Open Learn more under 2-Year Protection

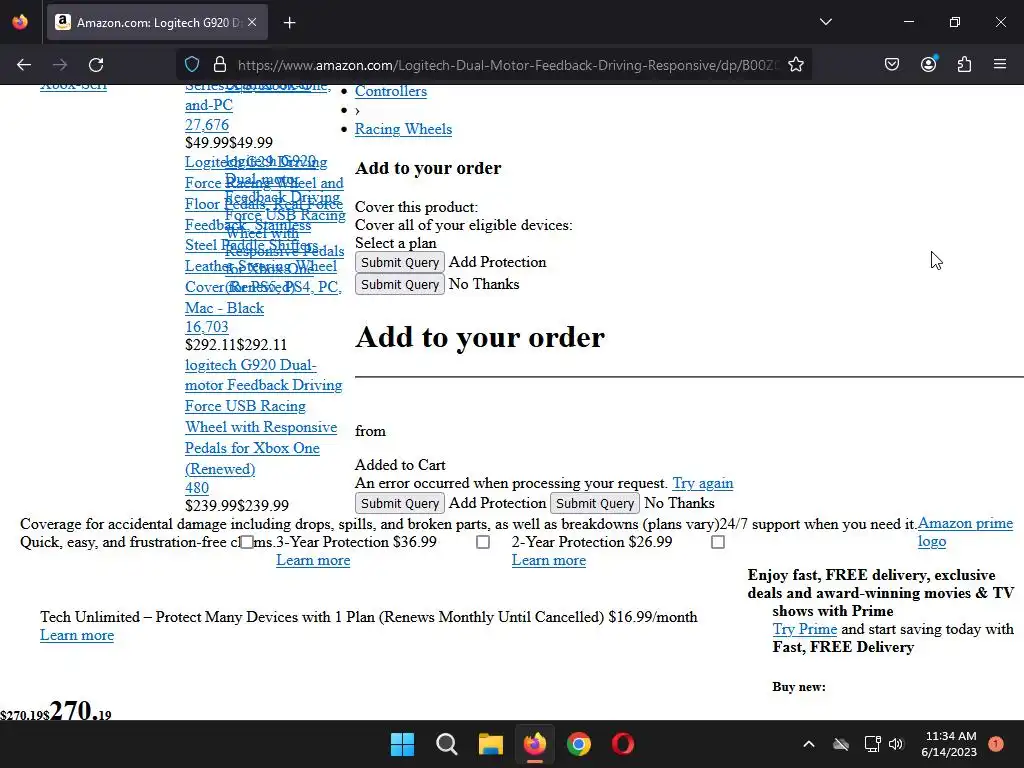[x=549, y=560]
